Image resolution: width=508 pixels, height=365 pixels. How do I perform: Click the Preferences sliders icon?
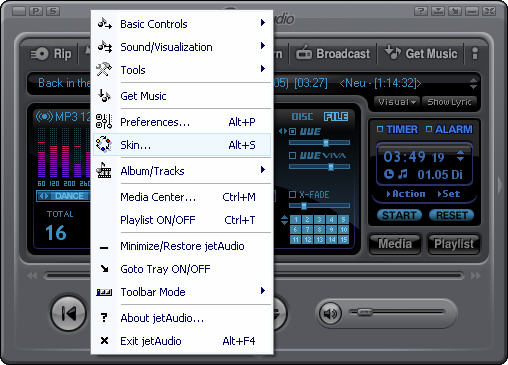pos(104,121)
